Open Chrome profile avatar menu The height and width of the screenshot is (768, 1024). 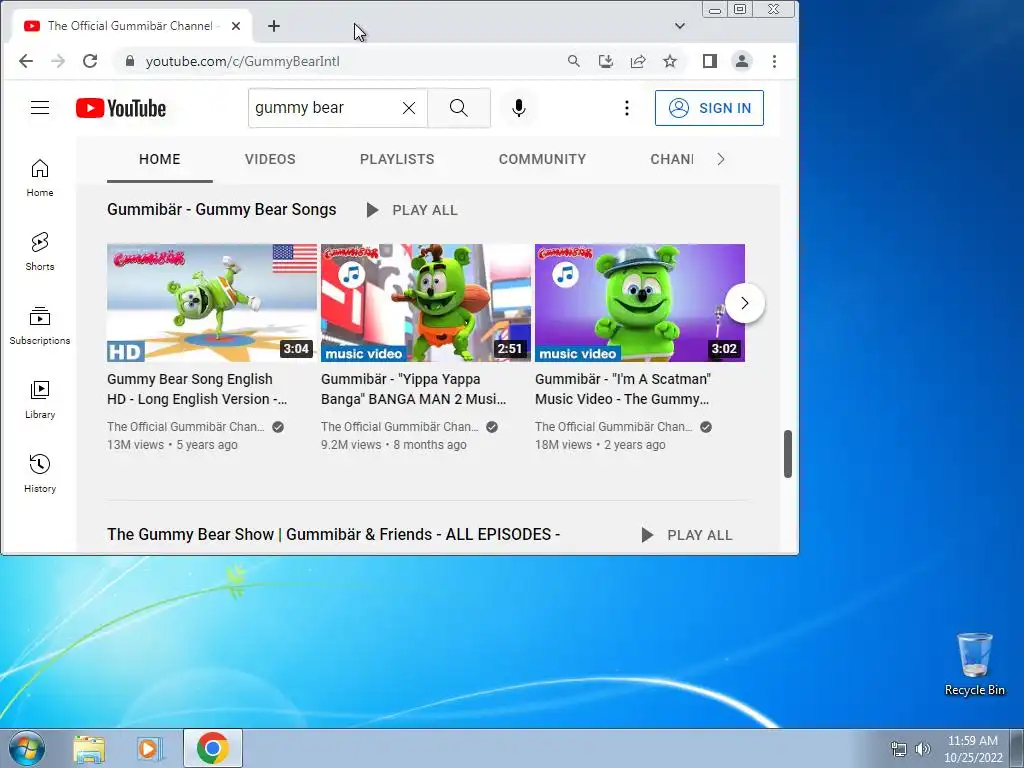click(x=742, y=61)
